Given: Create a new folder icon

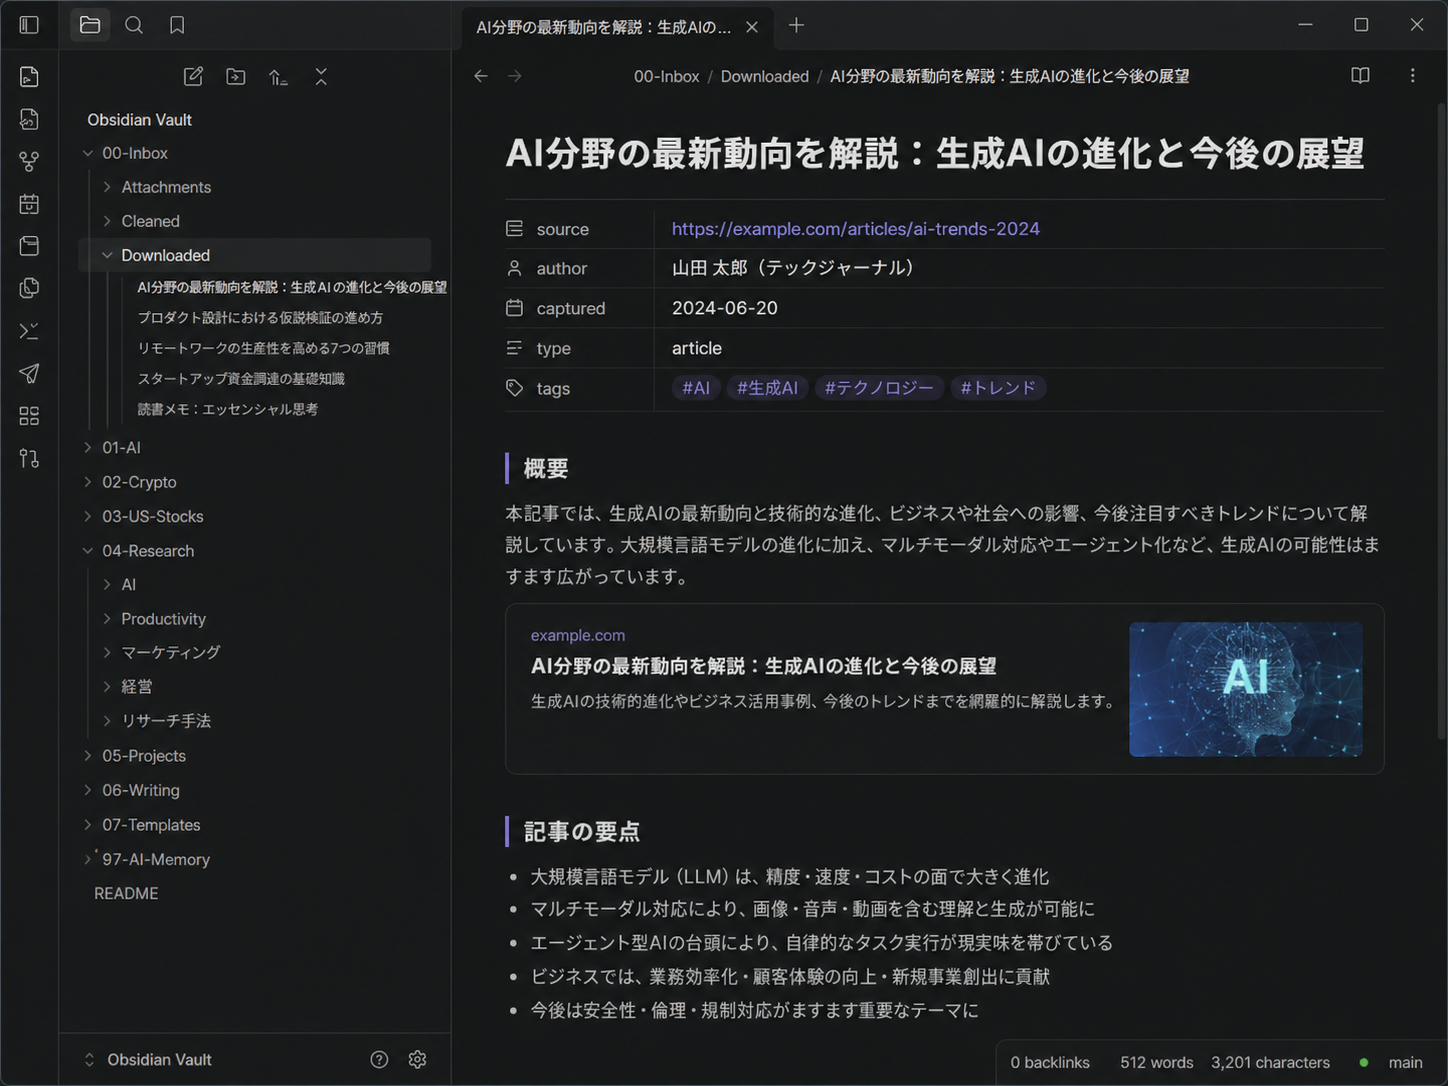Looking at the screenshot, I should pyautogui.click(x=236, y=77).
